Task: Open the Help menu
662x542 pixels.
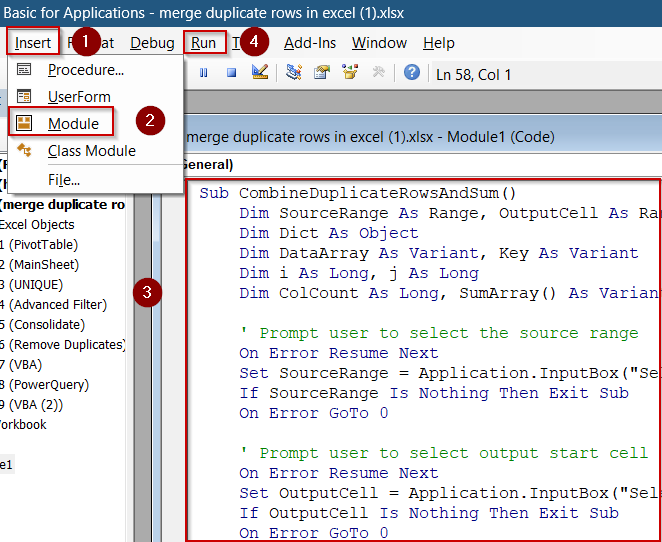Action: pos(439,43)
